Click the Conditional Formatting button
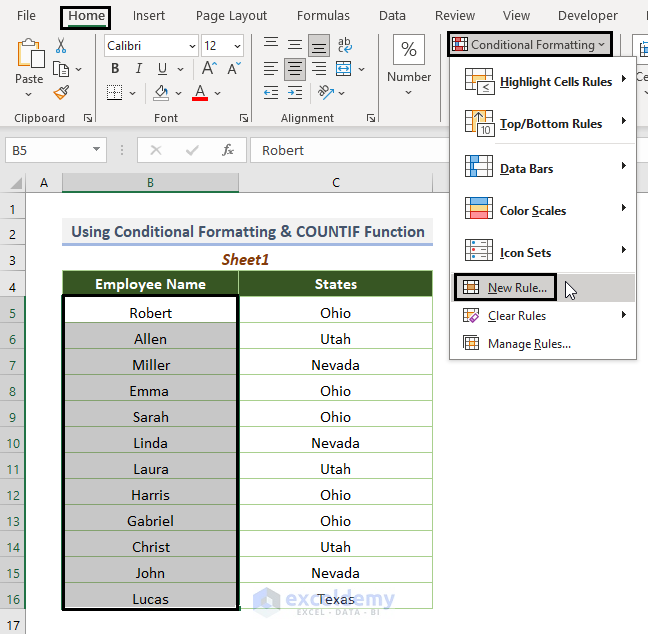The image size is (648, 634). pos(528,45)
